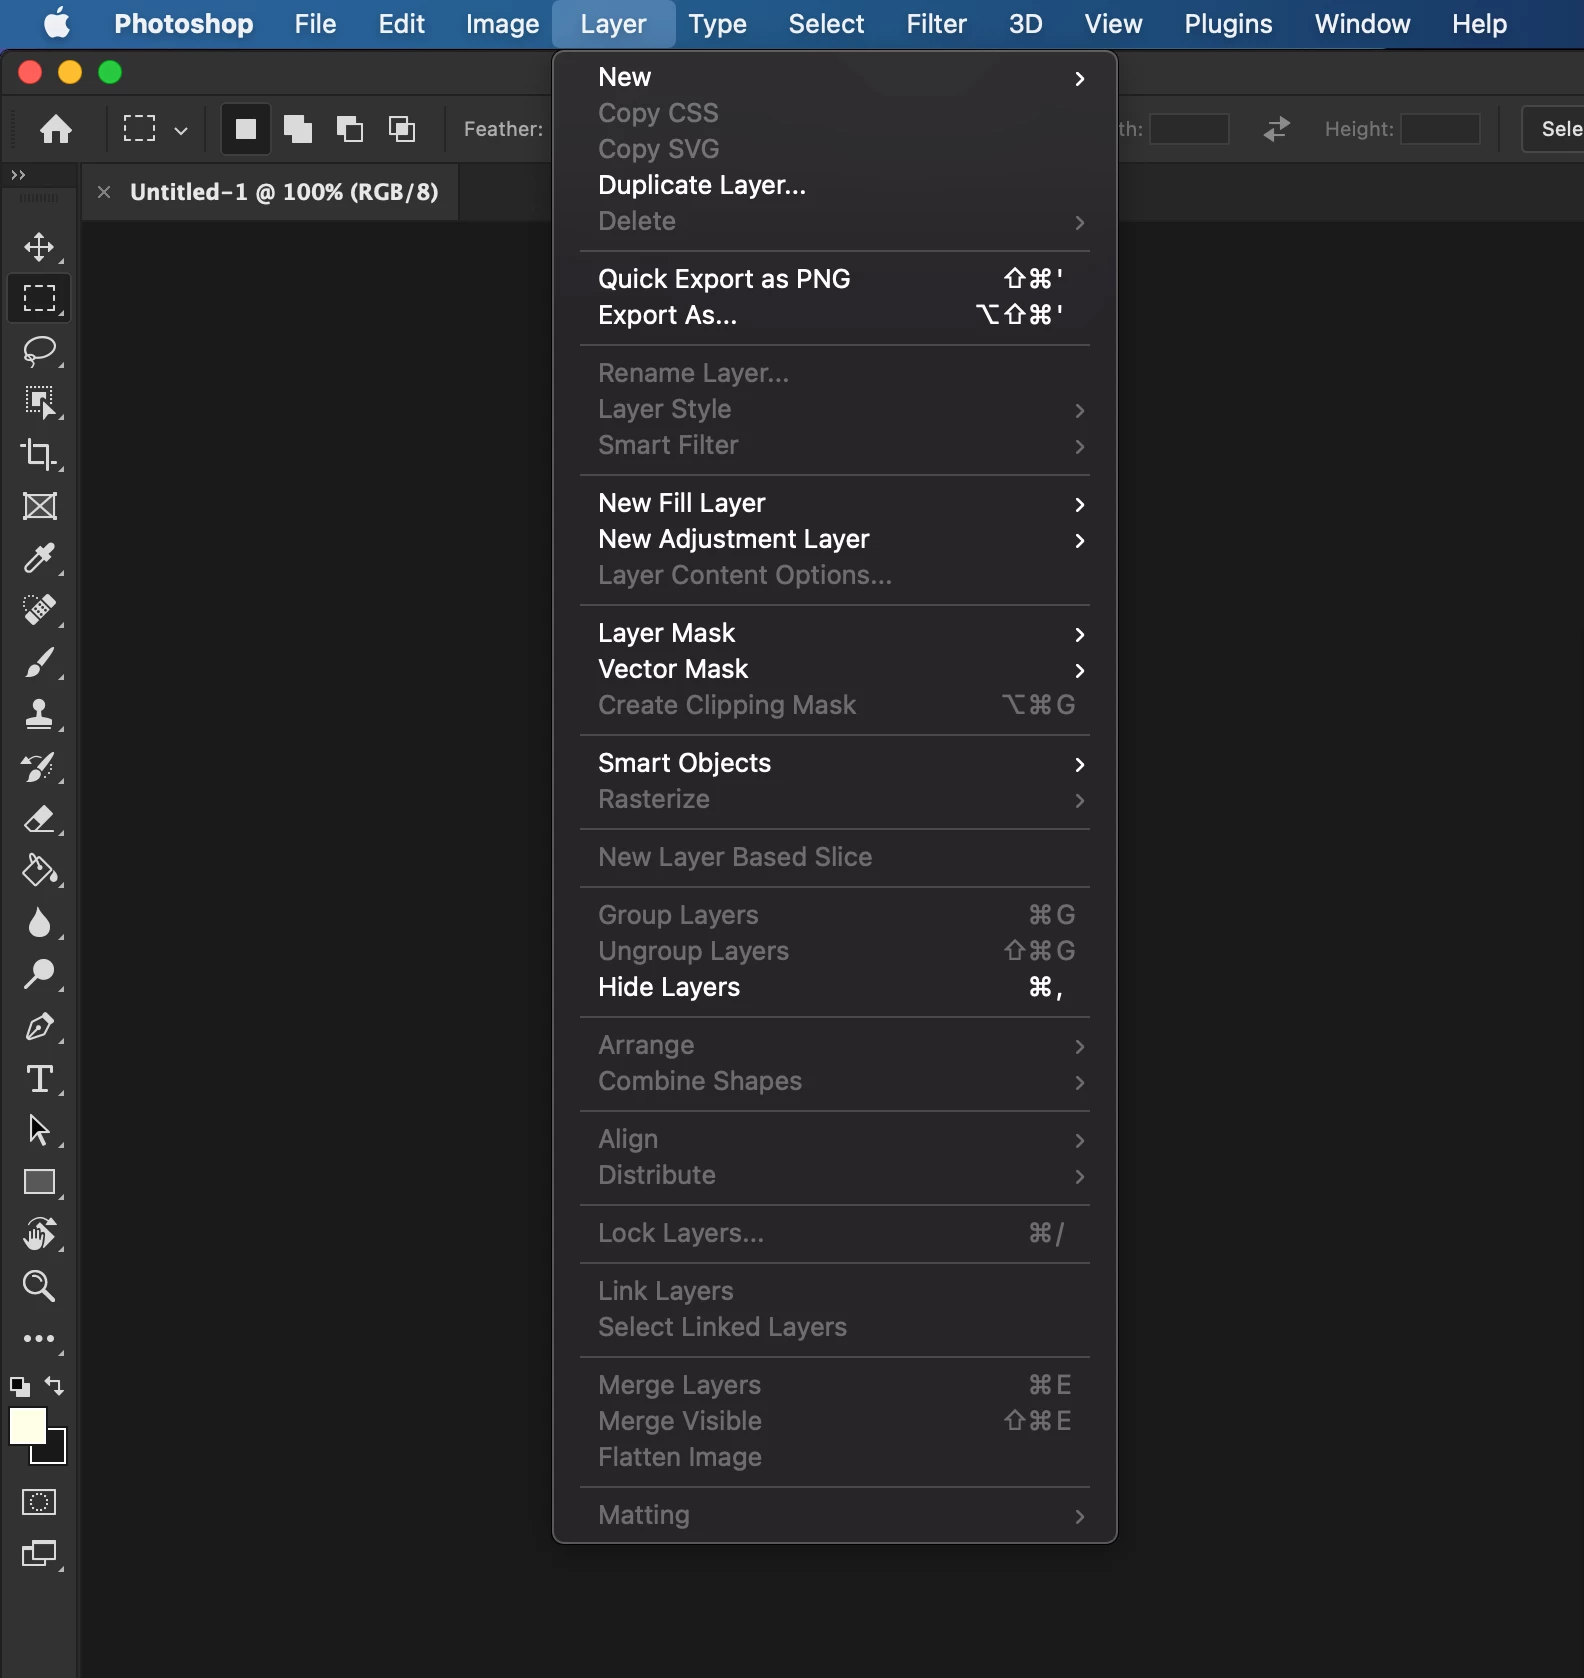Select the History Brush tool
This screenshot has width=1584, height=1678.
click(39, 767)
